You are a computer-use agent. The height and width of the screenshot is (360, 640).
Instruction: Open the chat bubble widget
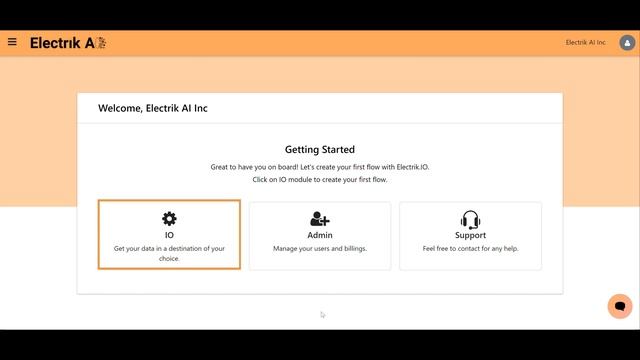tap(620, 306)
